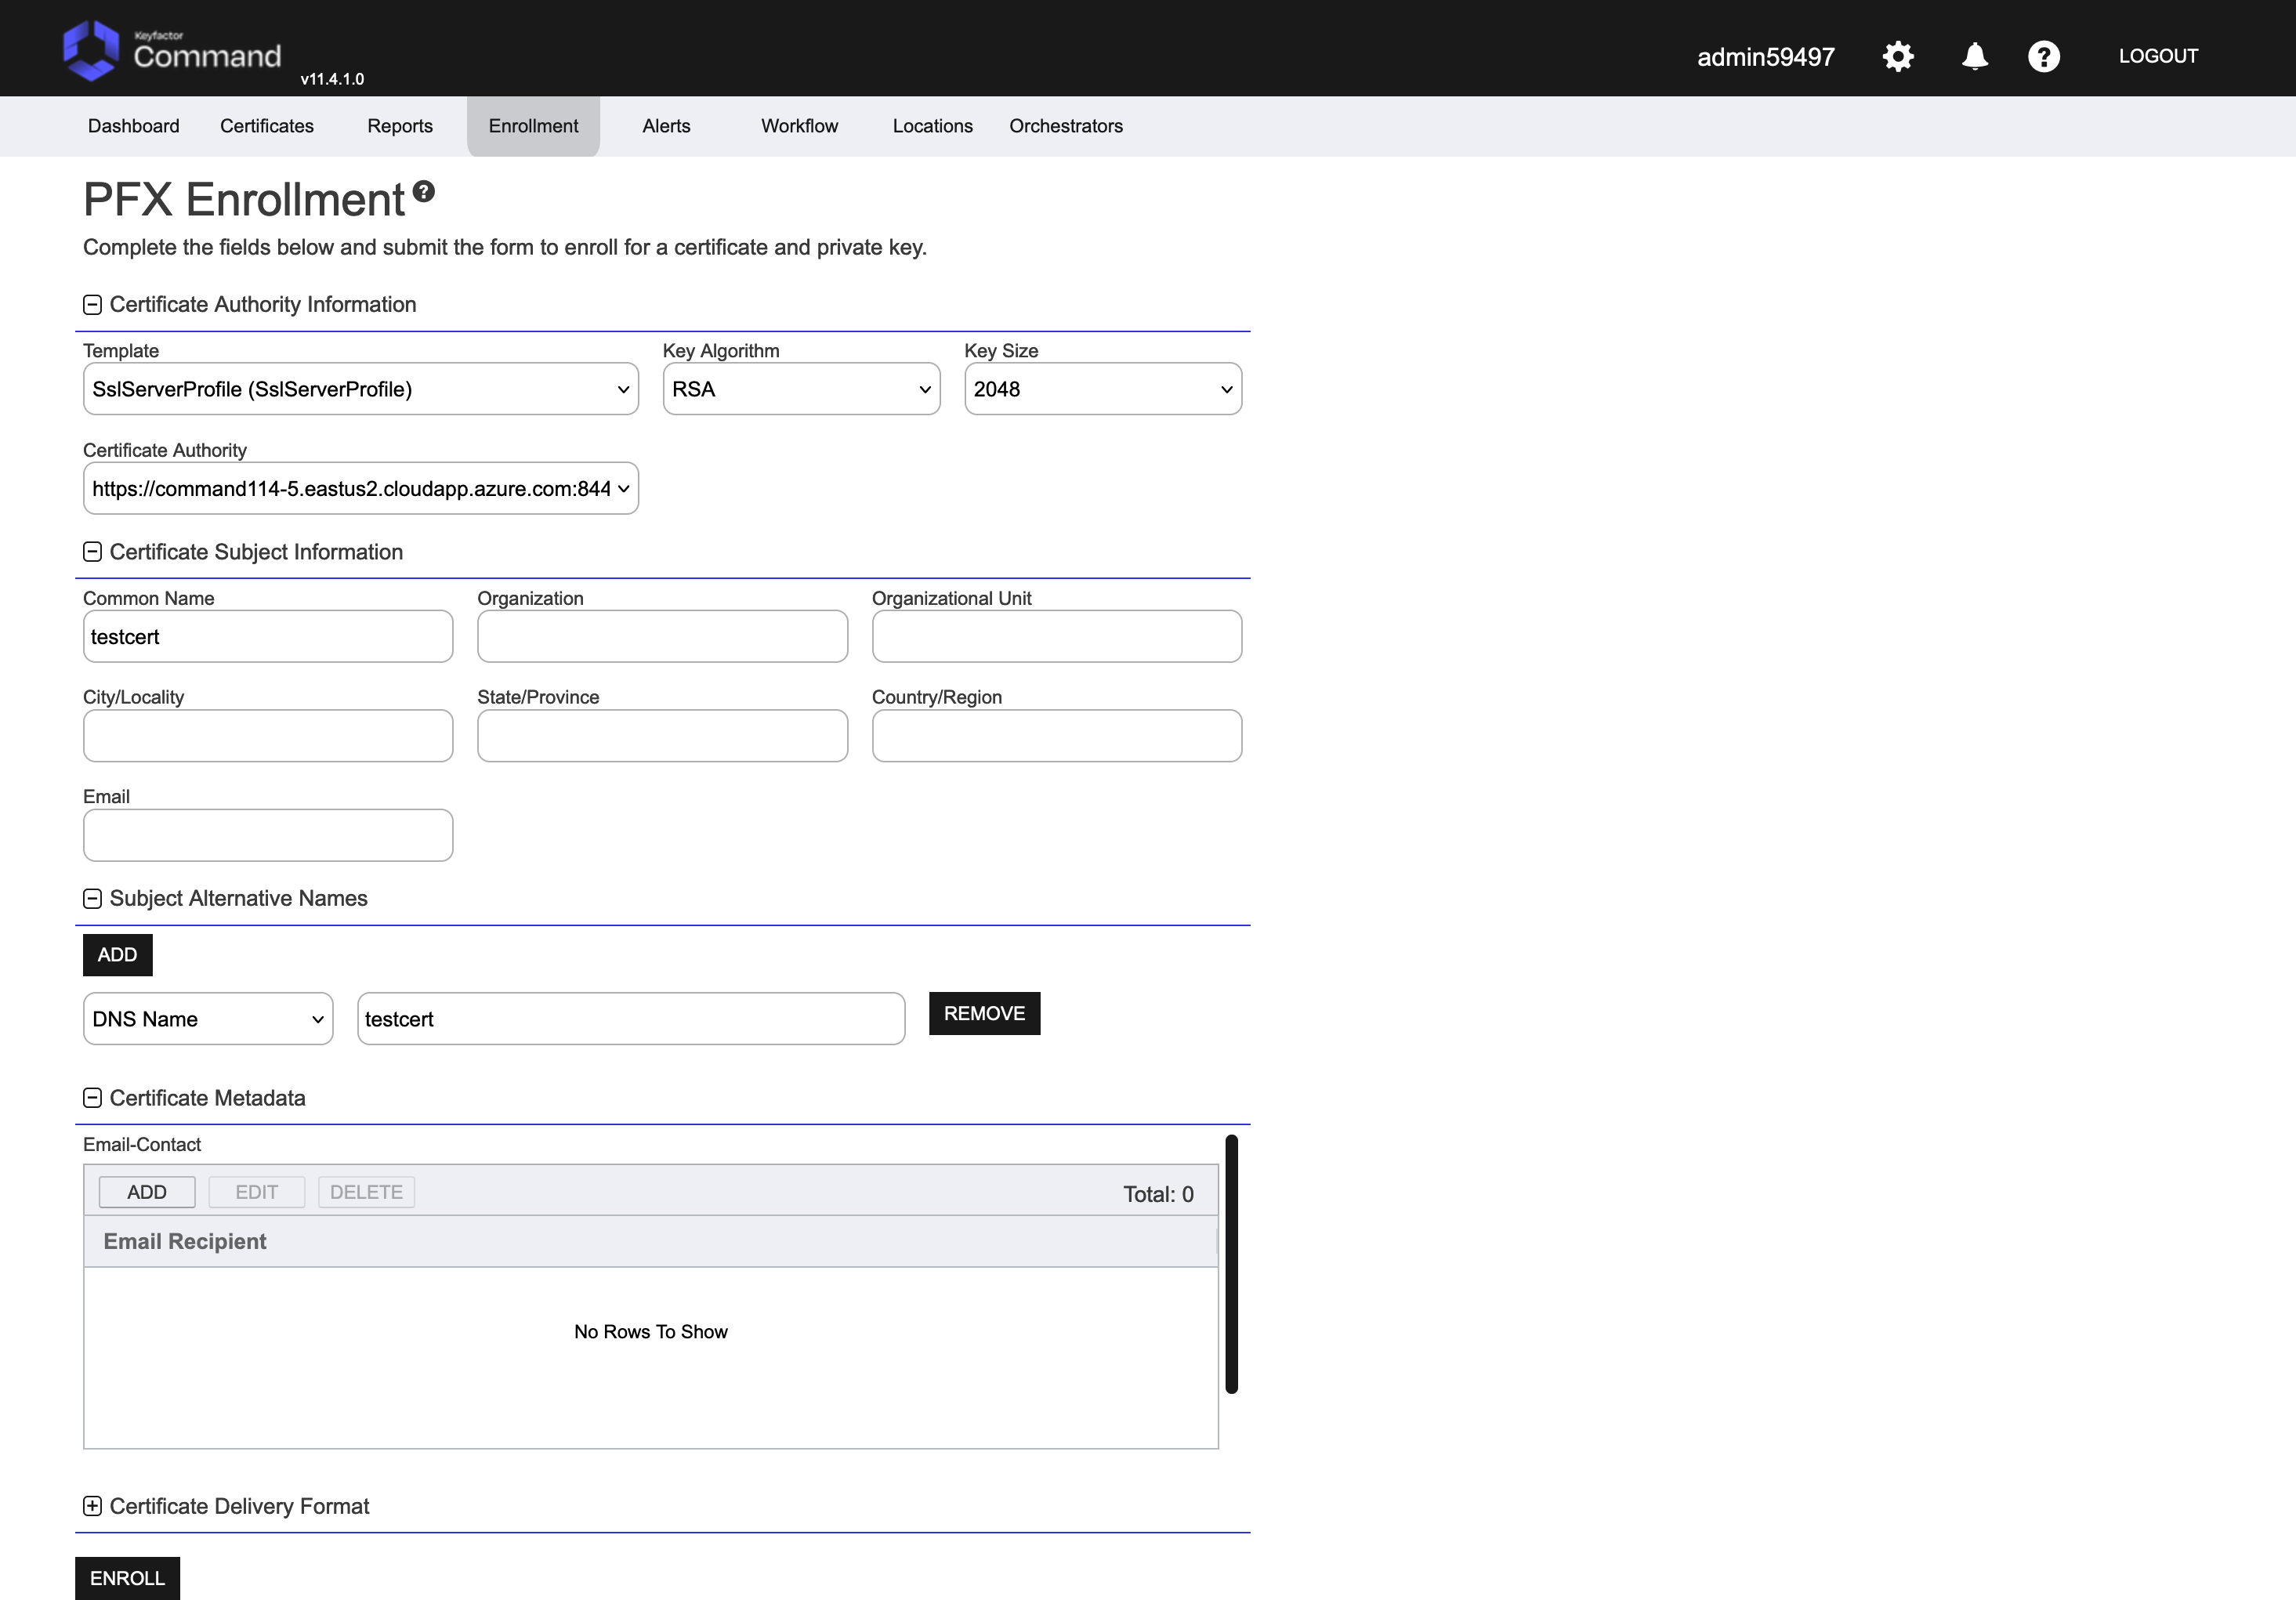The height and width of the screenshot is (1600, 2296).
Task: Open the Orchestrators menu
Action: (x=1065, y=126)
